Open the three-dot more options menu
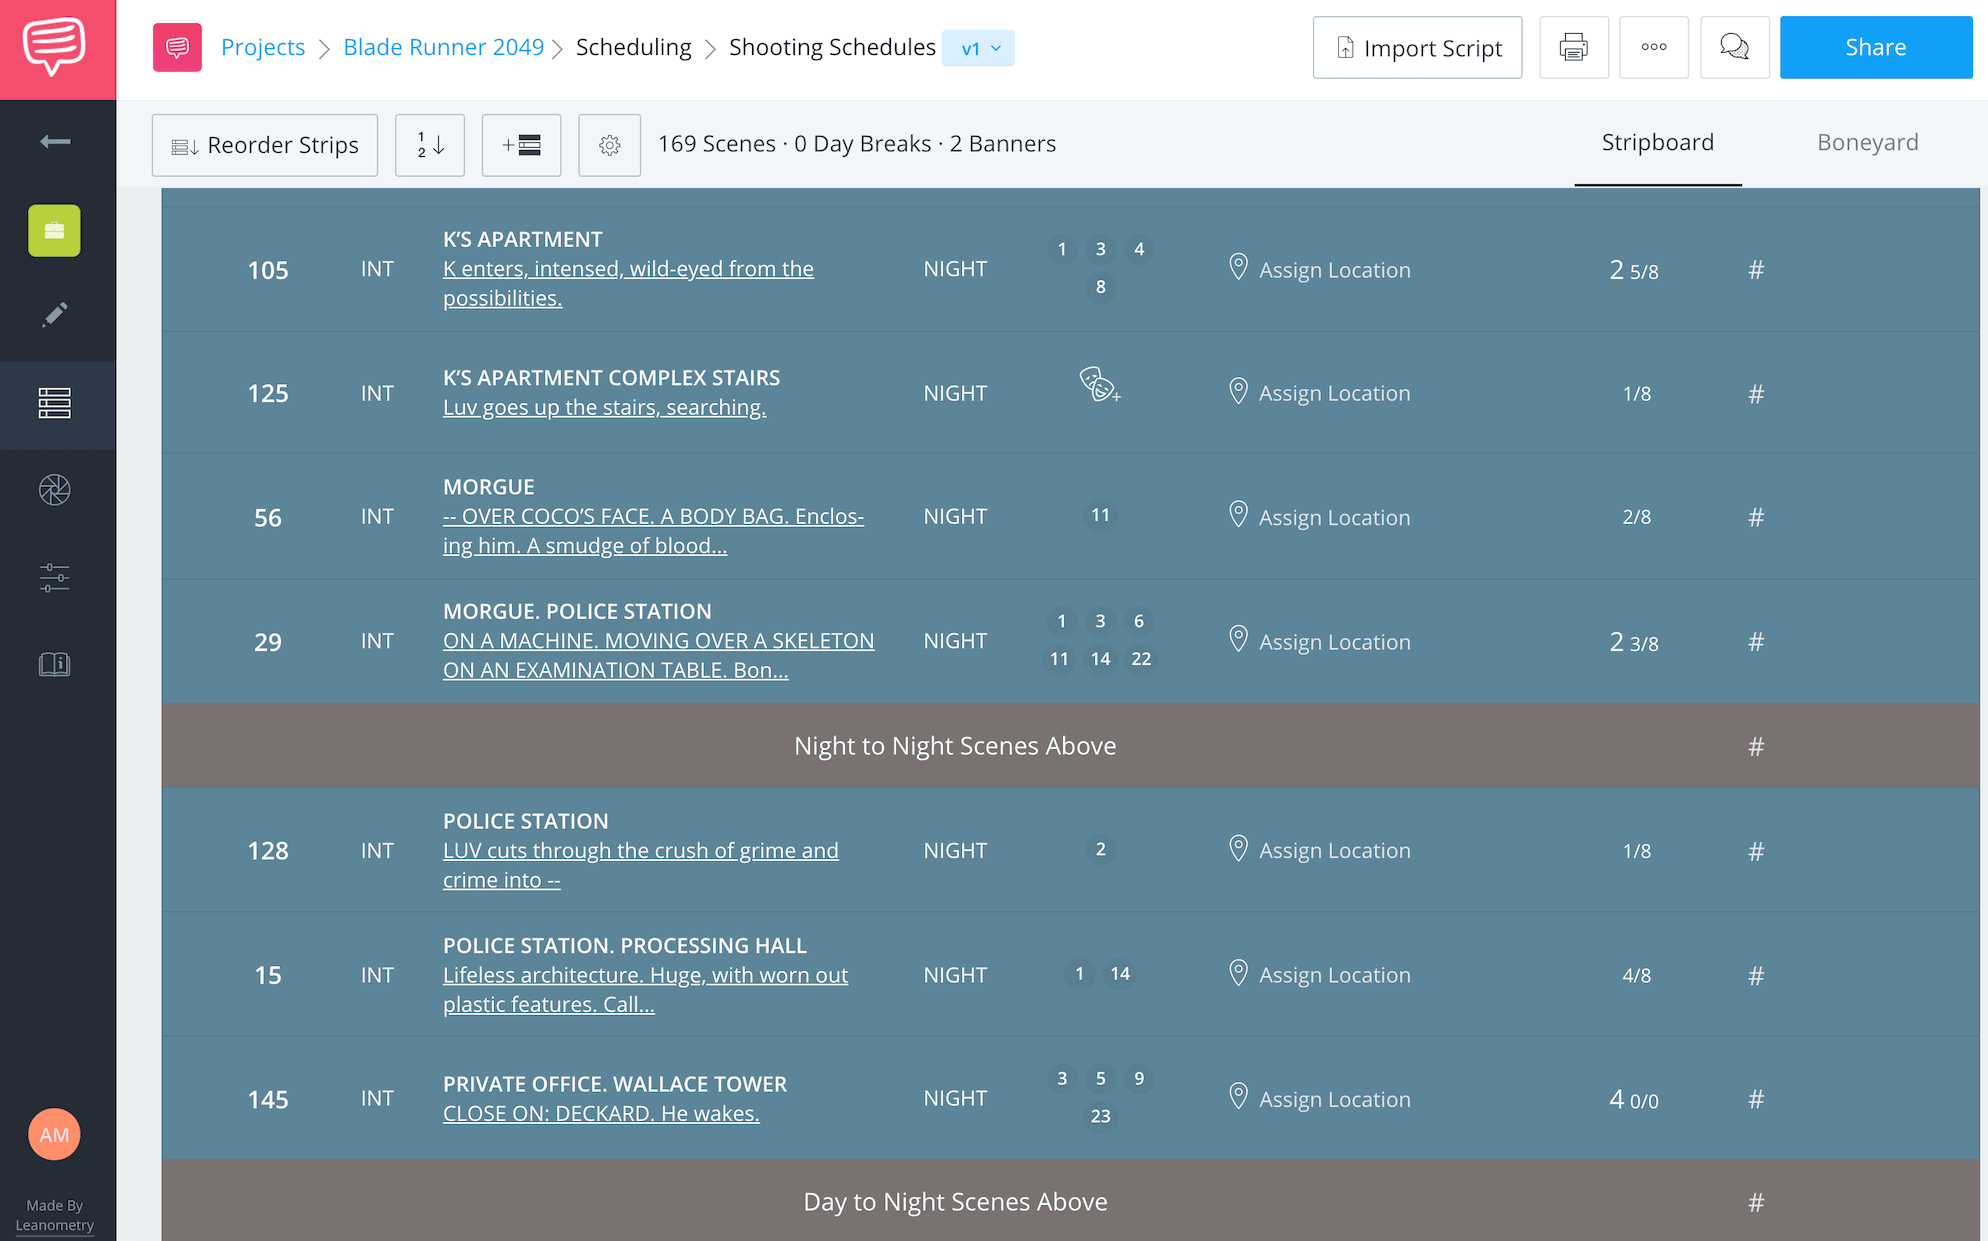The width and height of the screenshot is (1988, 1241). pyautogui.click(x=1654, y=47)
